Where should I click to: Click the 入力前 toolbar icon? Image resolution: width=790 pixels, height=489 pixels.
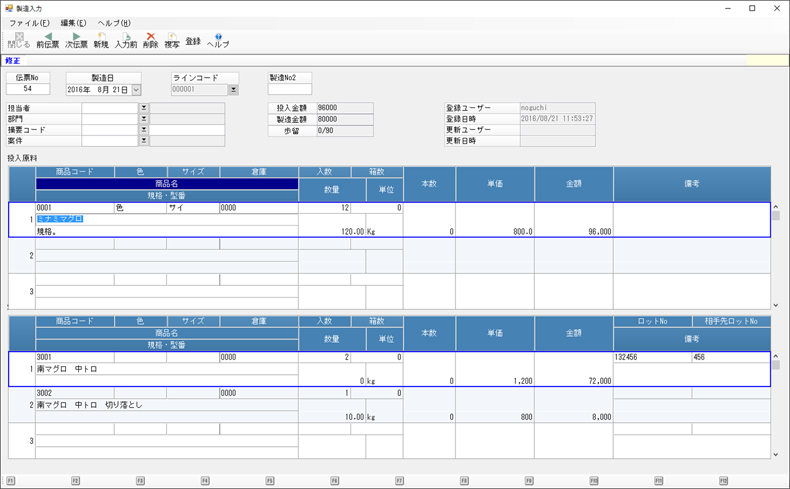pyautogui.click(x=126, y=40)
